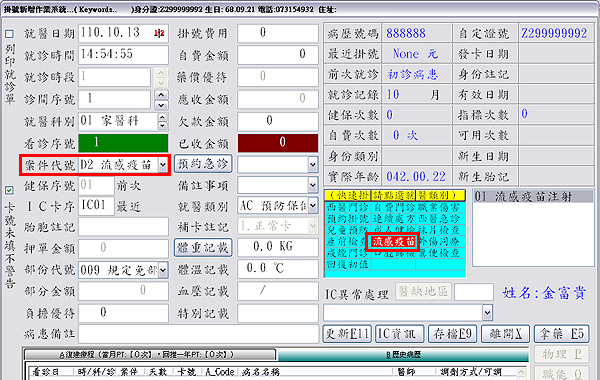Screen dimensions: 600x380
Task: Click the dark red 已收金額 field
Action: [278, 143]
